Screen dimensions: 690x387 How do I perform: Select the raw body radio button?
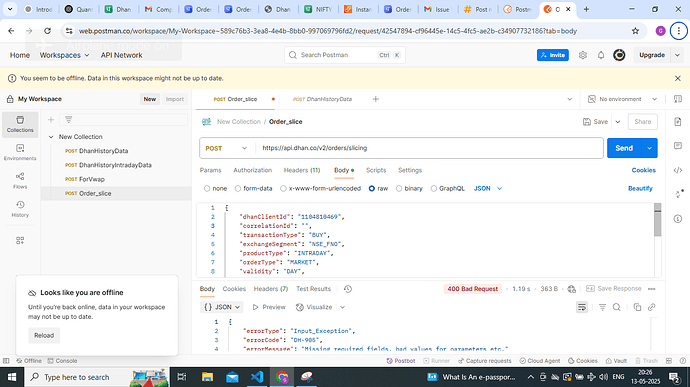(x=372, y=188)
